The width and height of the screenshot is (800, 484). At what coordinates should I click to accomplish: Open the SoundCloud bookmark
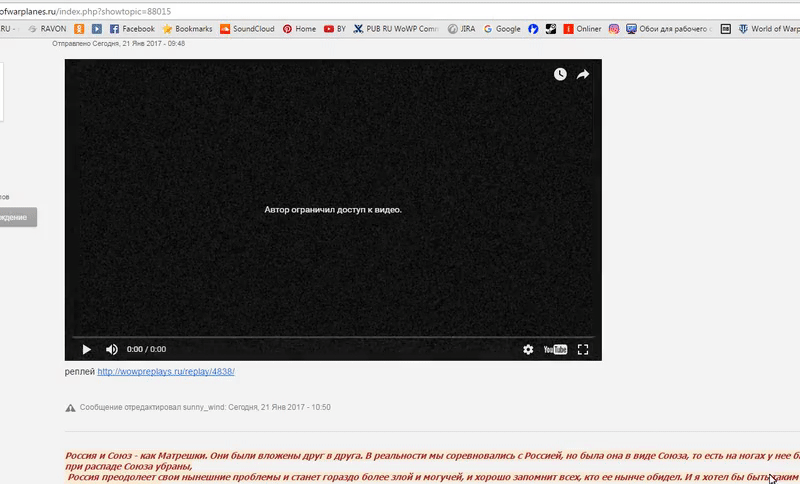tap(247, 29)
